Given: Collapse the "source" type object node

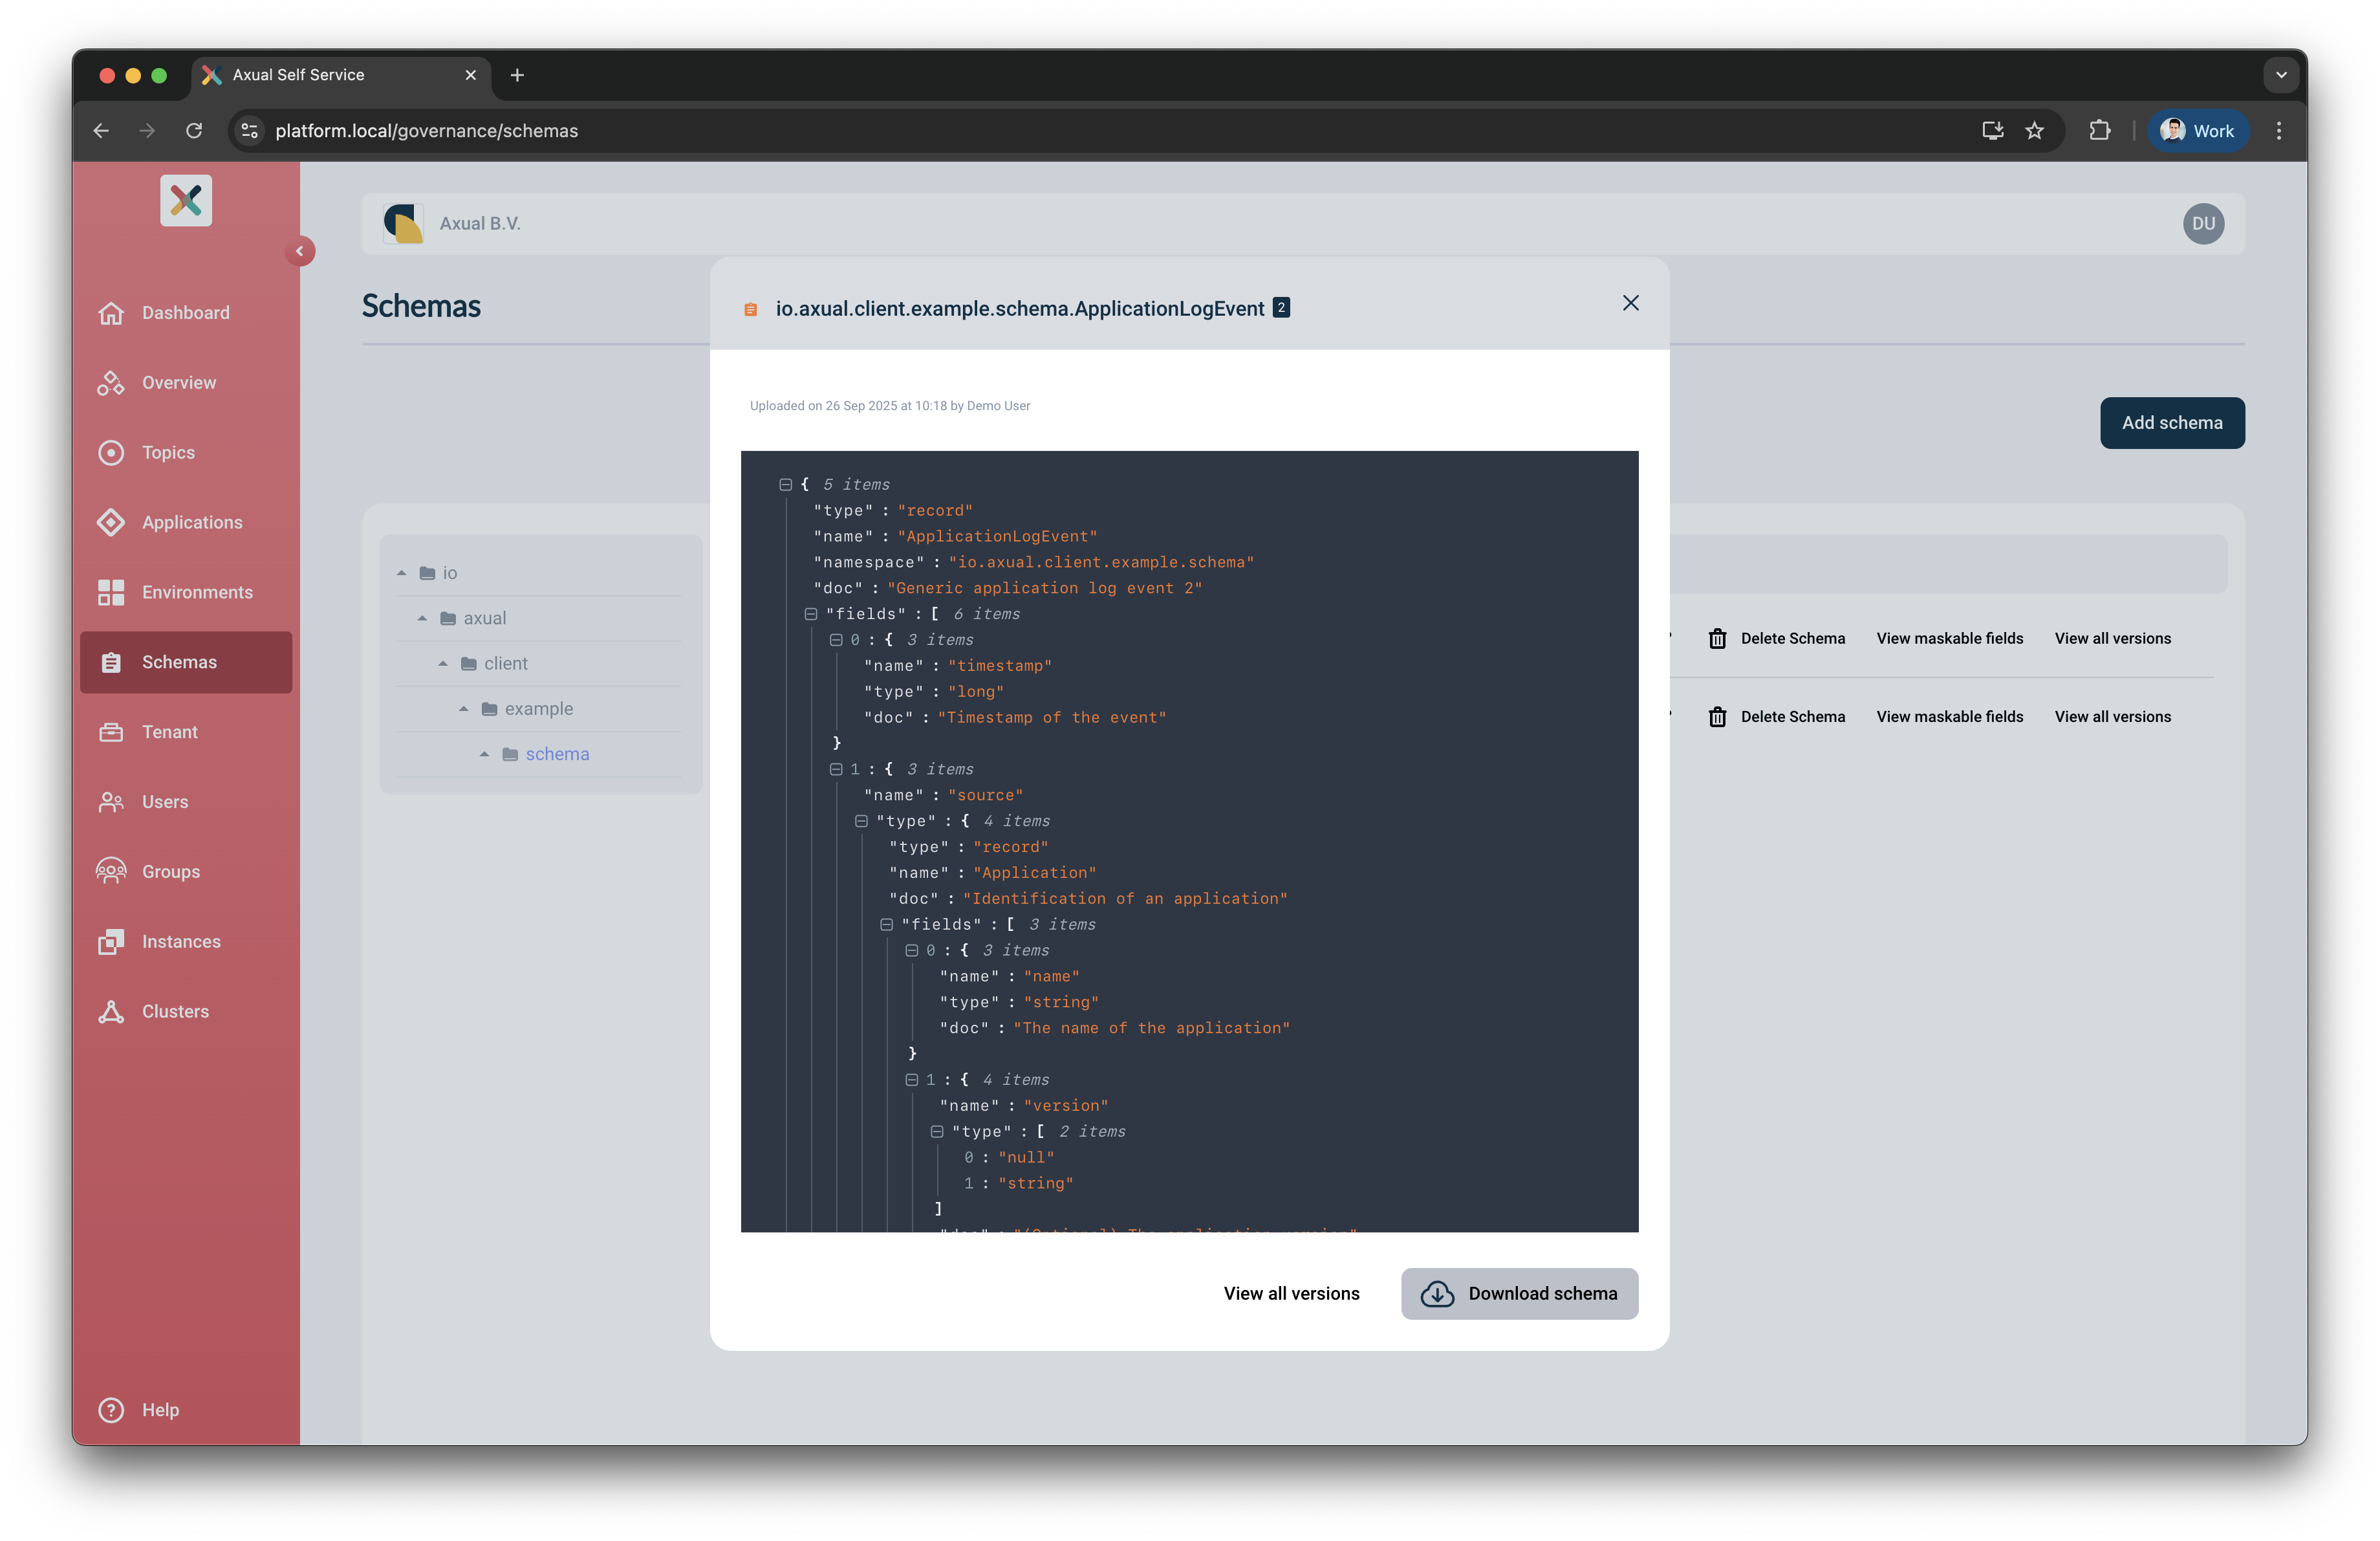Looking at the screenshot, I should pyautogui.click(x=861, y=821).
